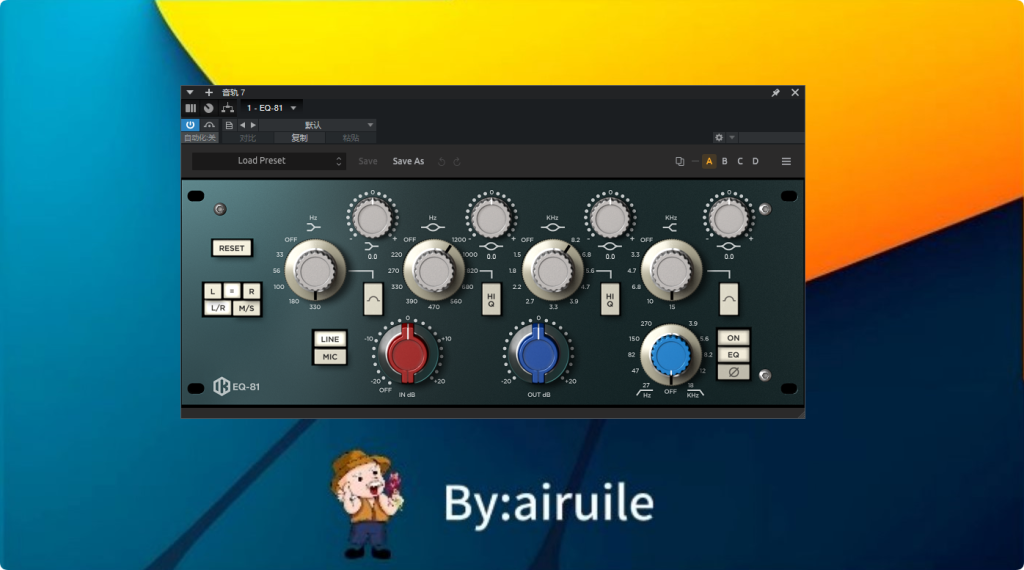Toggle the high band bell shape button
The image size is (1024, 570).
click(x=729, y=299)
